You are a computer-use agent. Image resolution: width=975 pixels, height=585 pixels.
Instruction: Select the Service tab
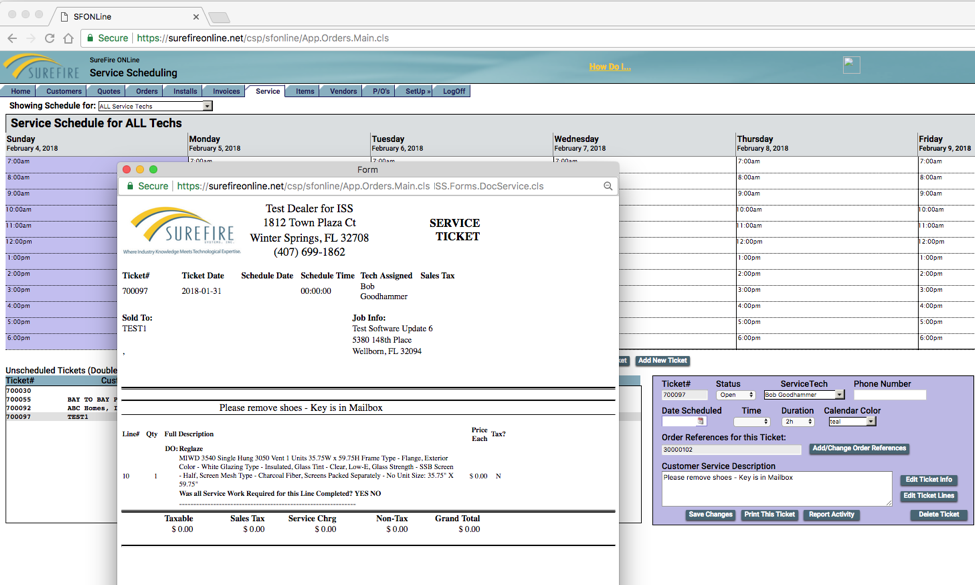267,91
